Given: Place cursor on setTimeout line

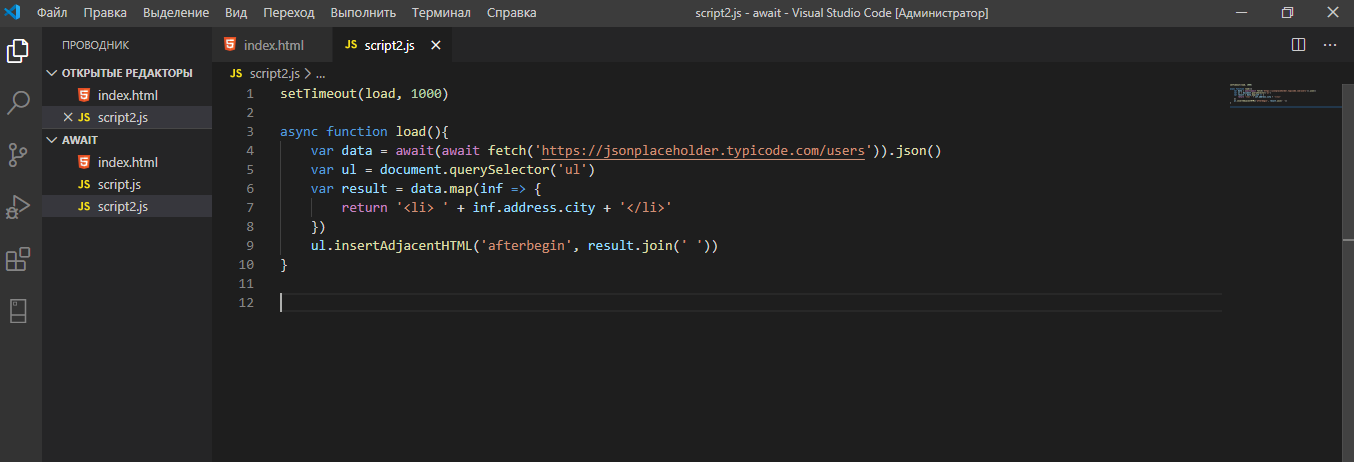Looking at the screenshot, I should tap(364, 94).
